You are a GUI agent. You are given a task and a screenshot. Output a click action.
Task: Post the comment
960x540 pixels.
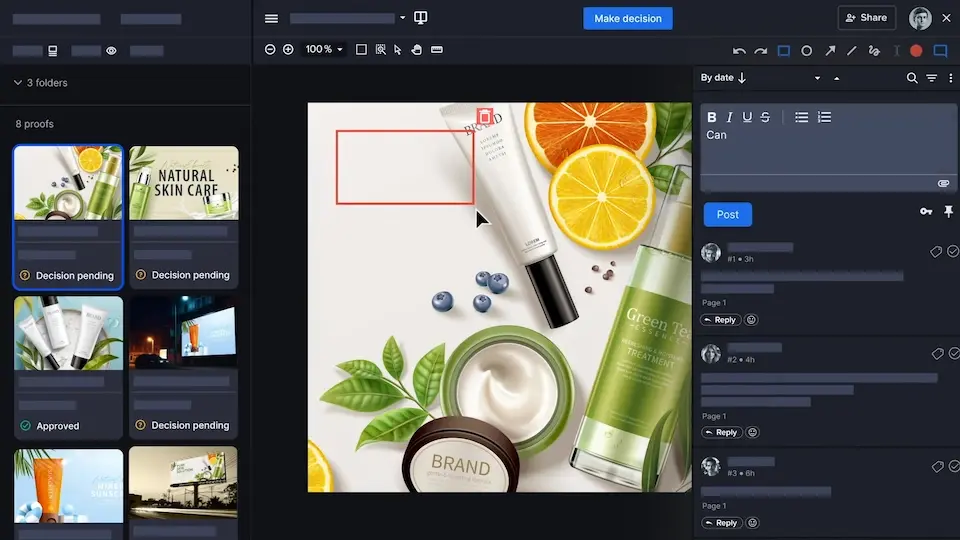727,214
